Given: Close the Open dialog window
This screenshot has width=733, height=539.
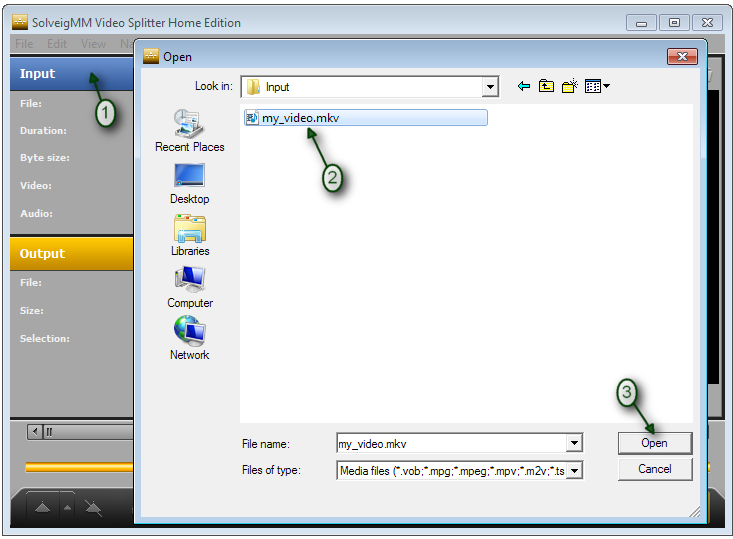Looking at the screenshot, I should point(682,57).
